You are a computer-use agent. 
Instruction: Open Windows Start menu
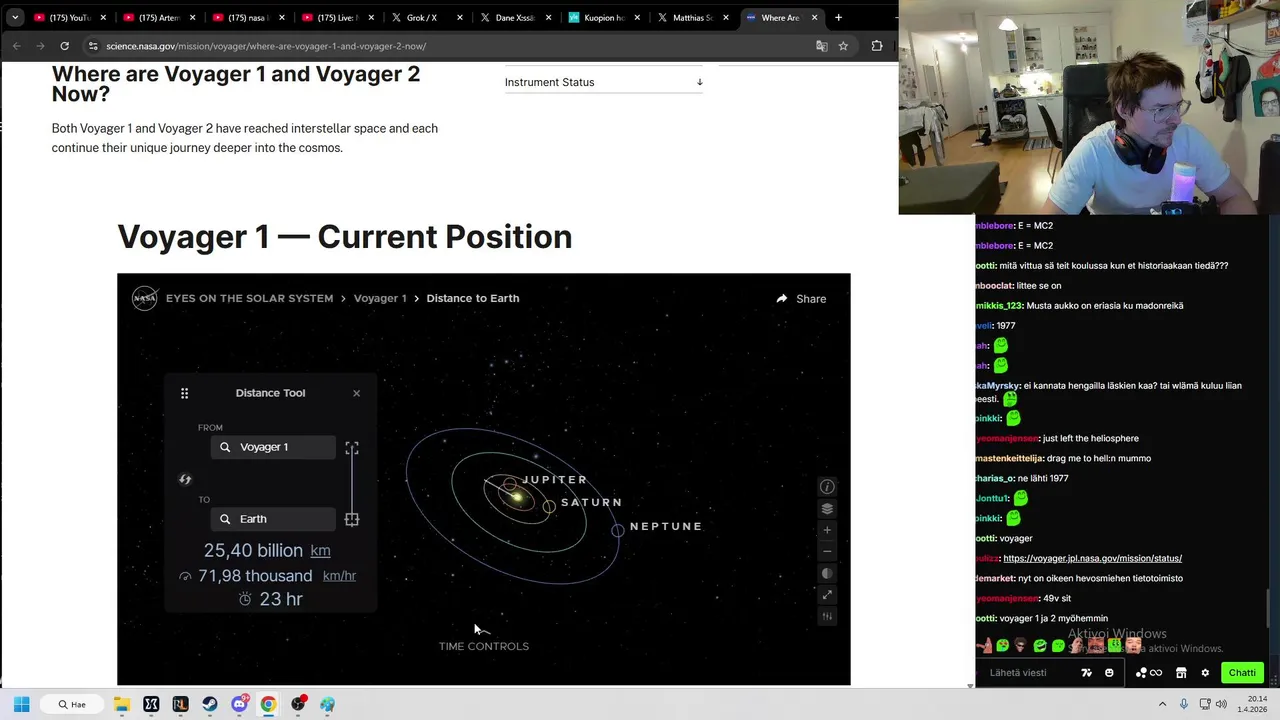[21, 705]
